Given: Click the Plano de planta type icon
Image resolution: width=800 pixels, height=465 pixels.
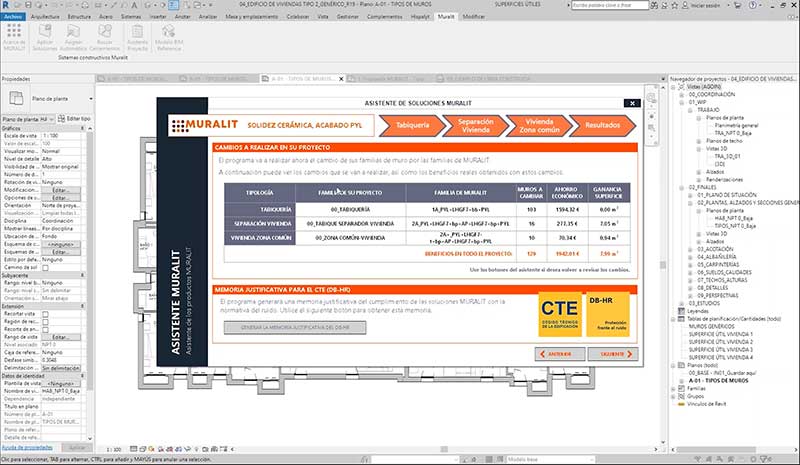Looking at the screenshot, I should [x=16, y=98].
